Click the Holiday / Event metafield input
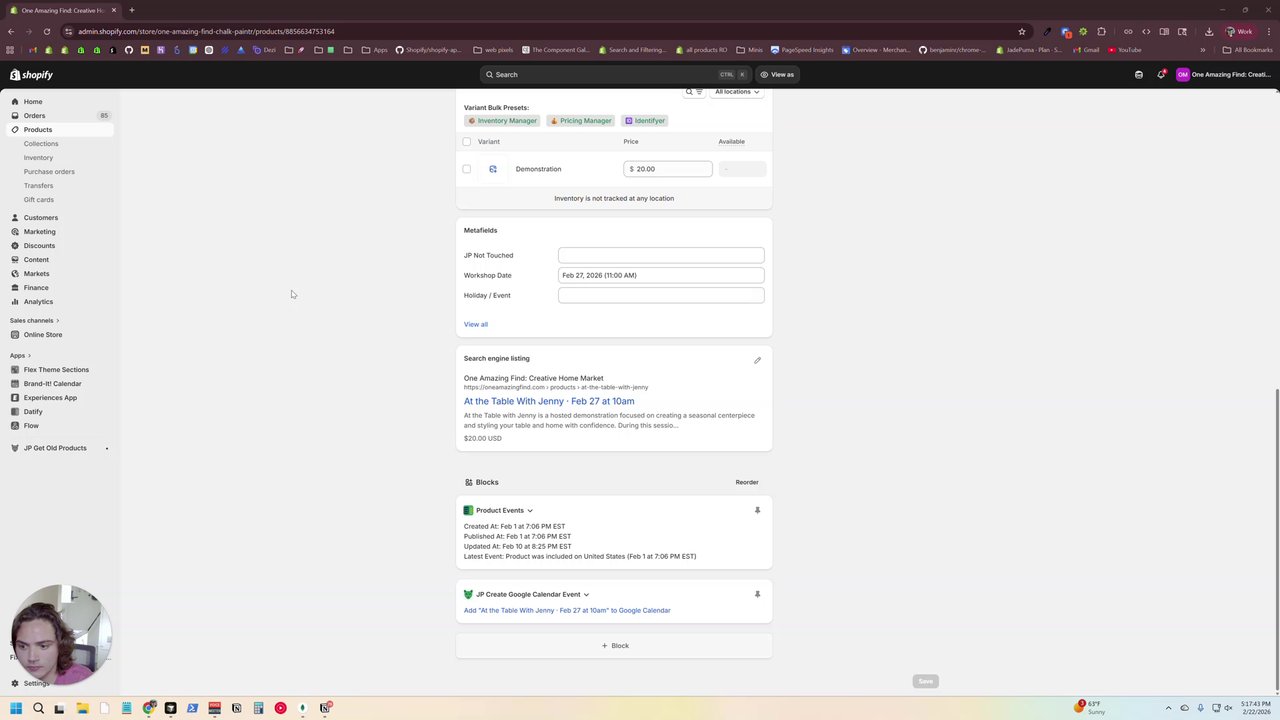This screenshot has width=1280, height=720. tap(661, 295)
